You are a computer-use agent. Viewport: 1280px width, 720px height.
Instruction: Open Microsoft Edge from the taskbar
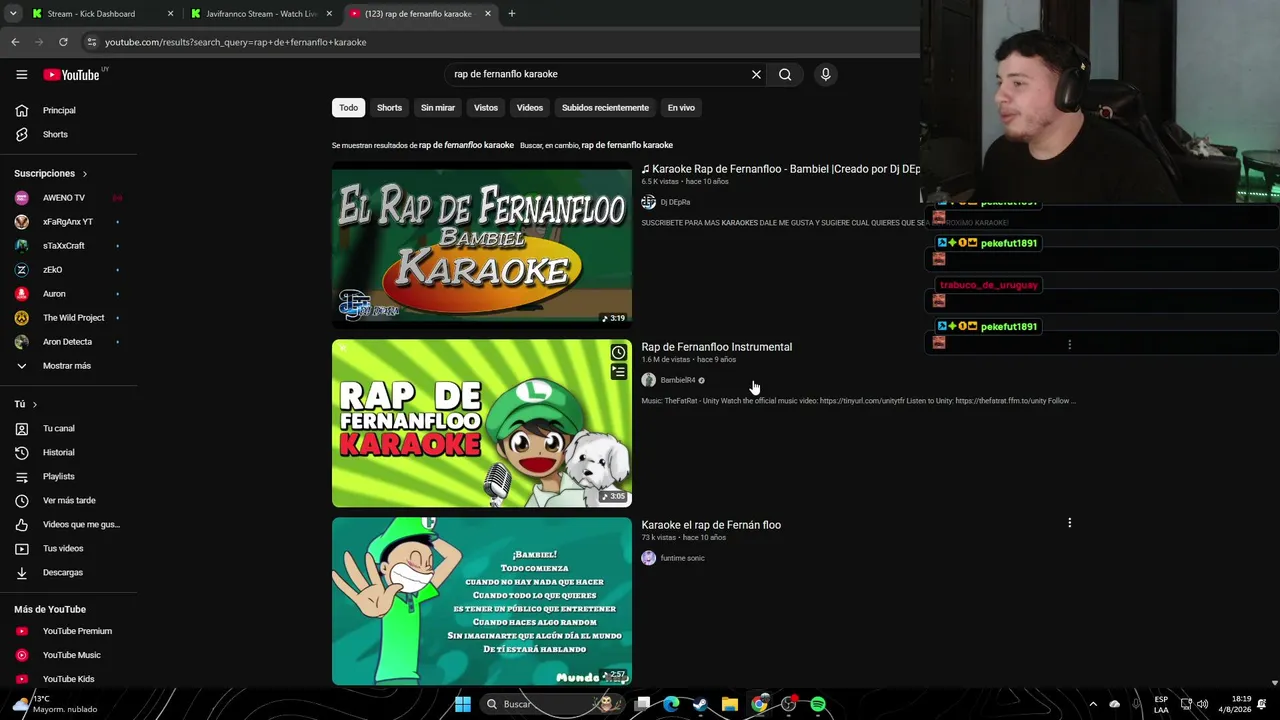pos(671,704)
